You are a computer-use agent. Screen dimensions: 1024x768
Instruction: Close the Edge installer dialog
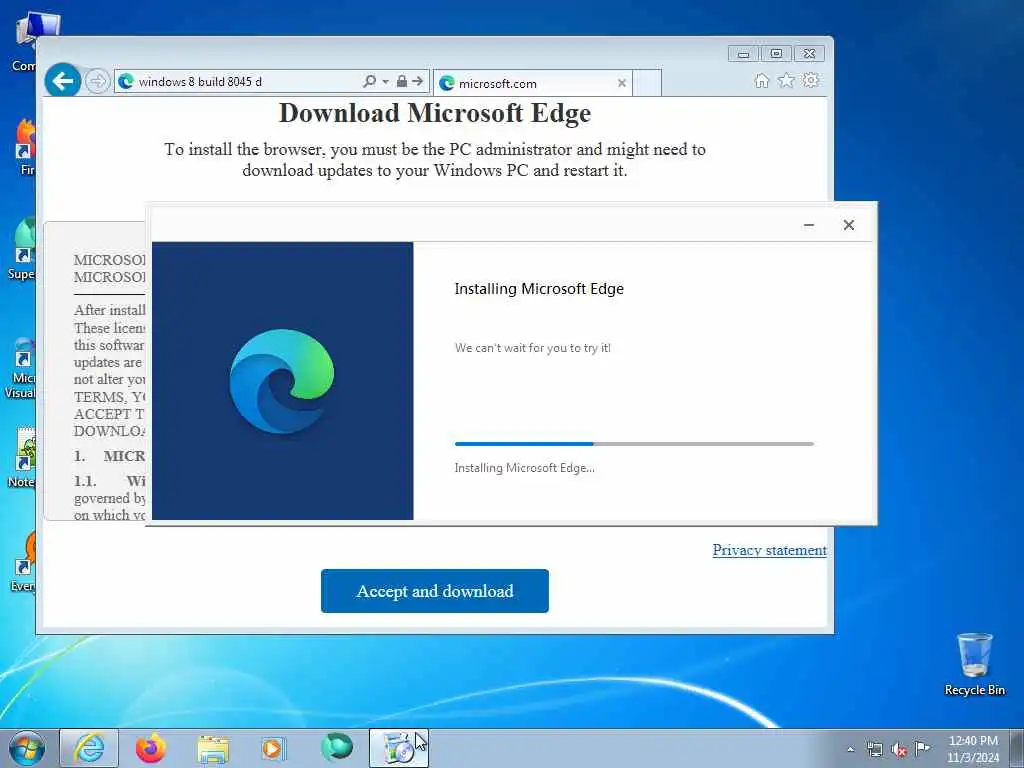coord(848,225)
